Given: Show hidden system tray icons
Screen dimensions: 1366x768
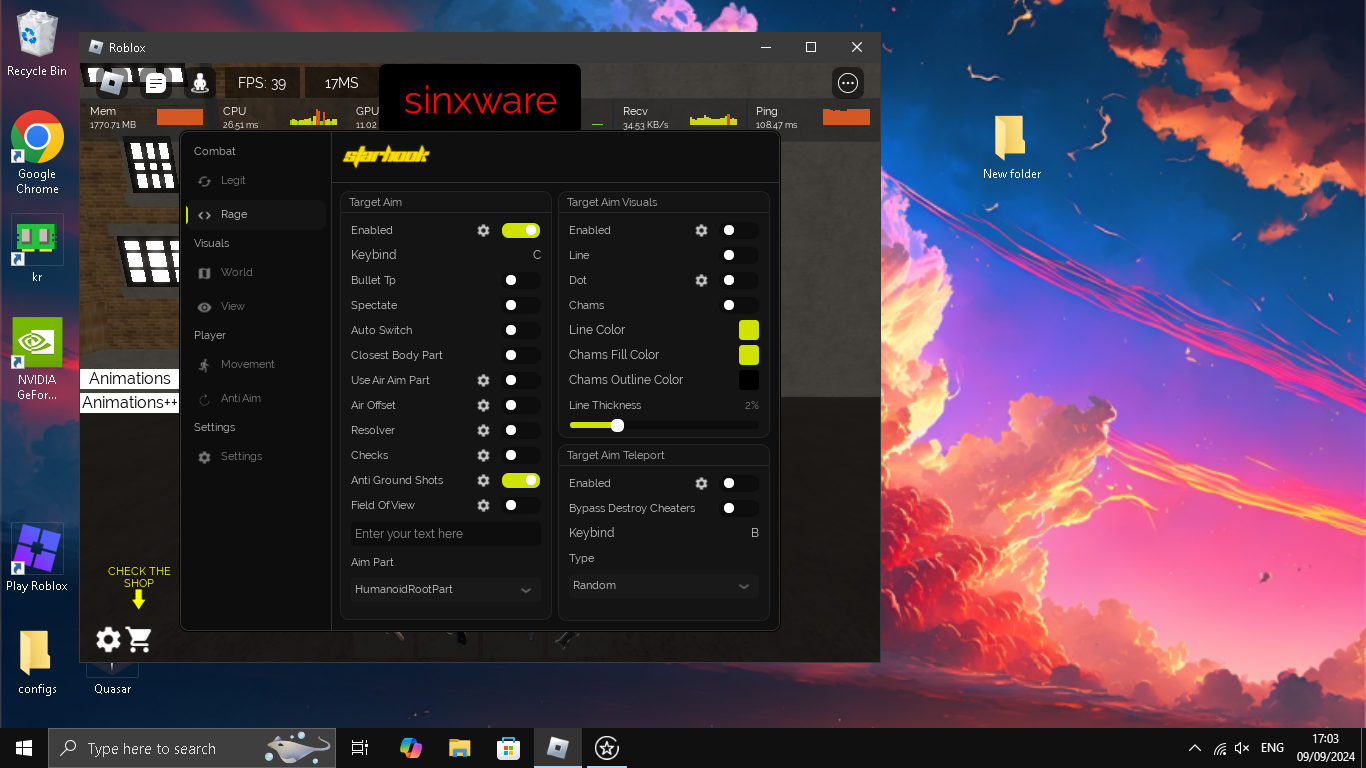Looking at the screenshot, I should click(x=1194, y=748).
